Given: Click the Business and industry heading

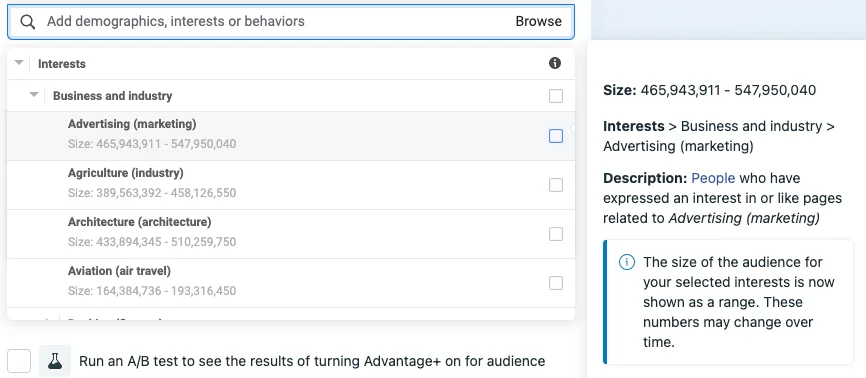Looking at the screenshot, I should pos(113,96).
